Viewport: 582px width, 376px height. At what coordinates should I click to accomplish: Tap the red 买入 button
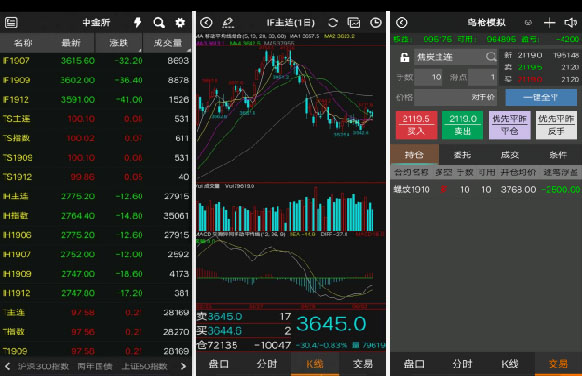click(x=416, y=125)
